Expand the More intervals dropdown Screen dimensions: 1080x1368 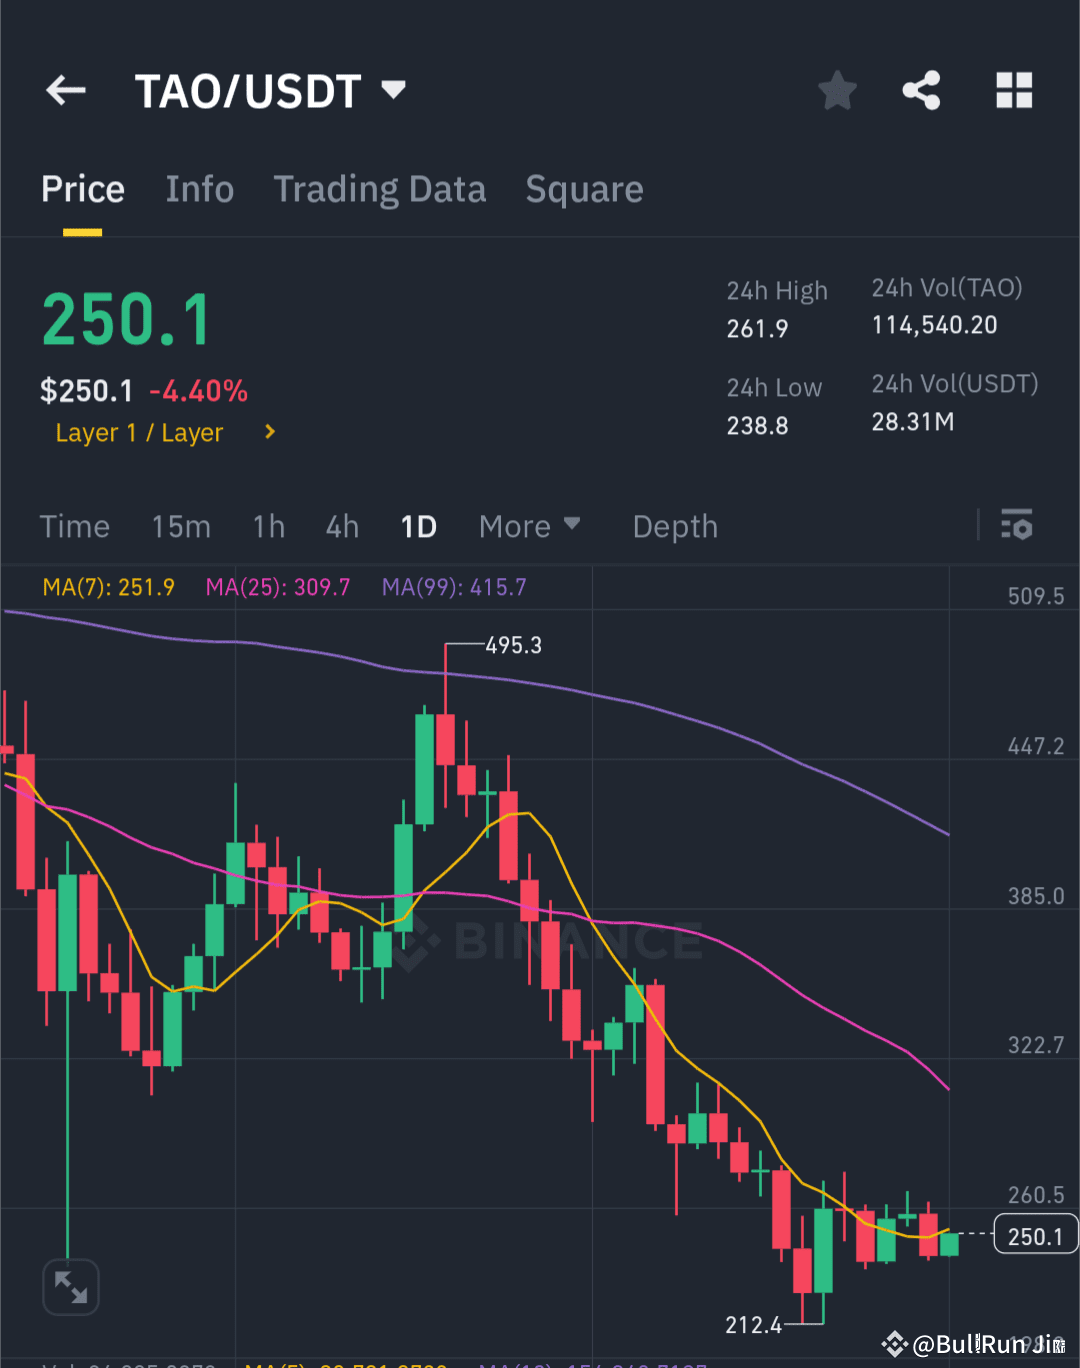tap(529, 526)
